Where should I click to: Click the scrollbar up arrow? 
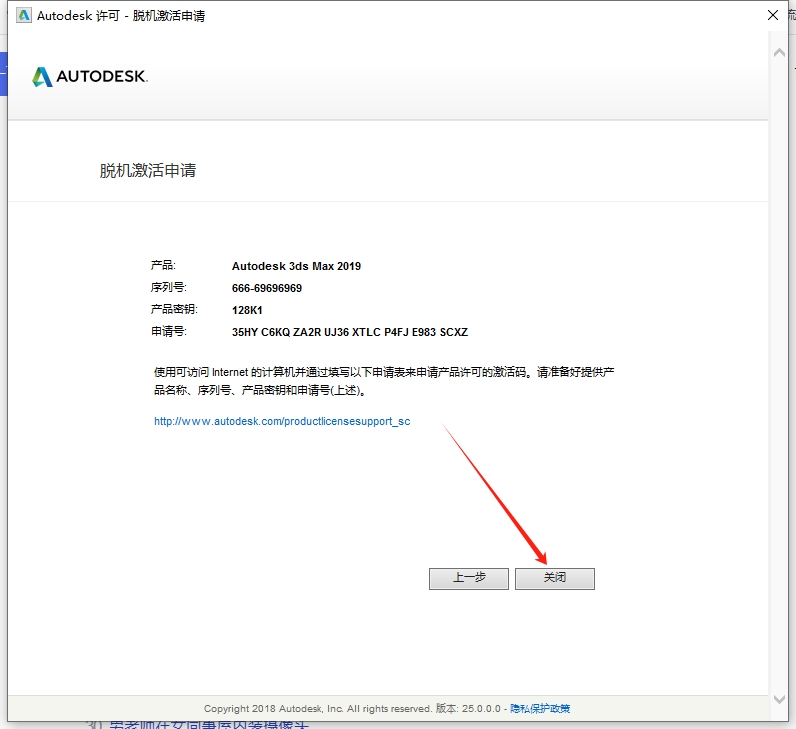tap(779, 52)
